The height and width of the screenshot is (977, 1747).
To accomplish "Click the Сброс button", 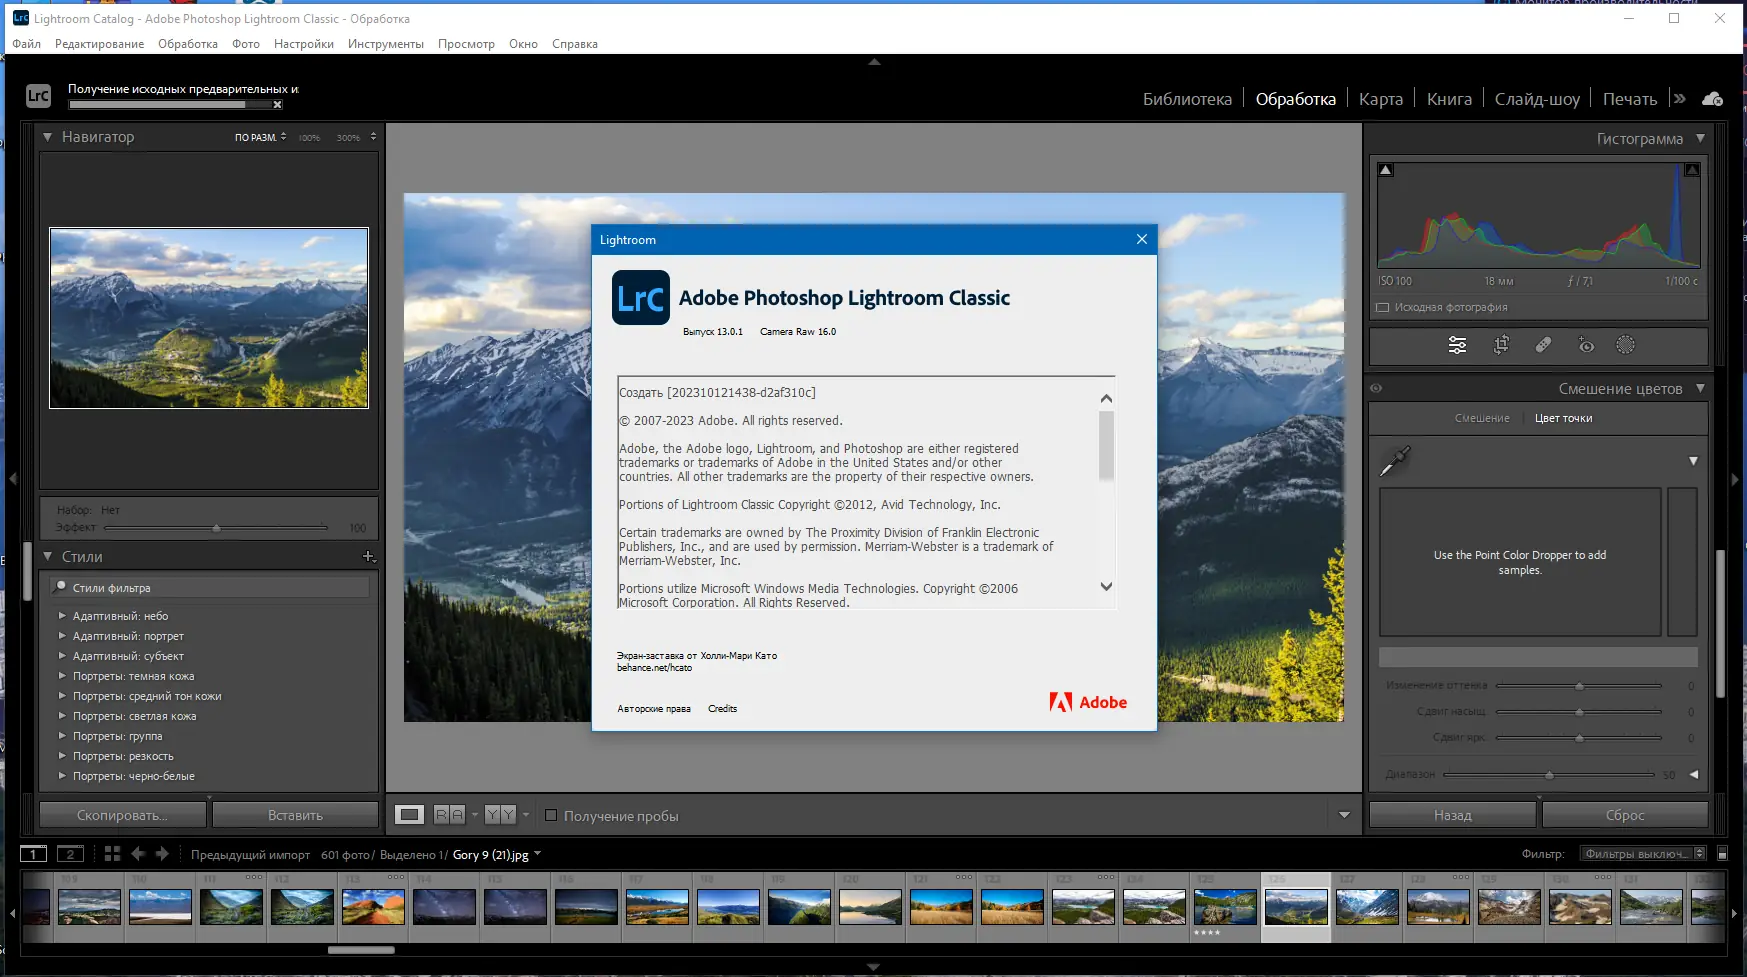I will coord(1625,815).
